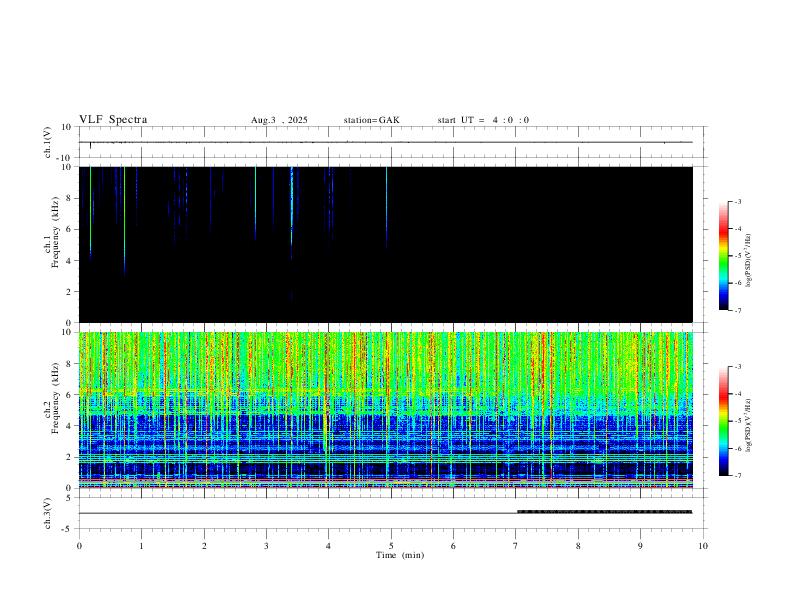Click the "ch.3(V)" waveform axis label
Image resolution: width=792 pixels, height=612 pixels.
point(48,513)
